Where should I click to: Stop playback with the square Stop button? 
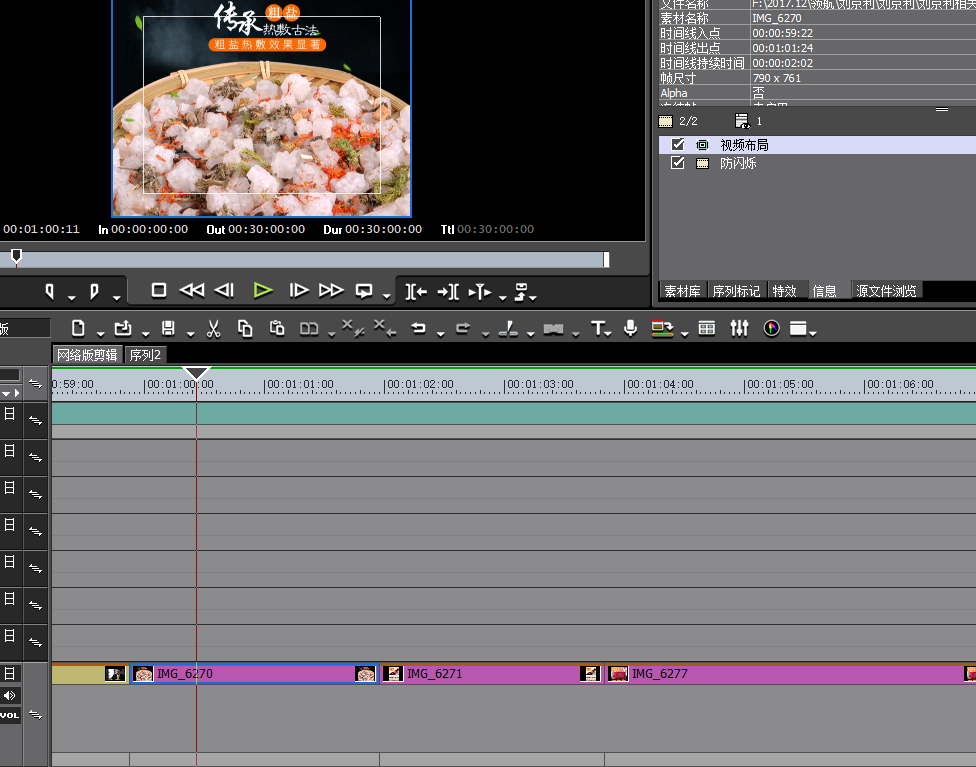[x=159, y=290]
